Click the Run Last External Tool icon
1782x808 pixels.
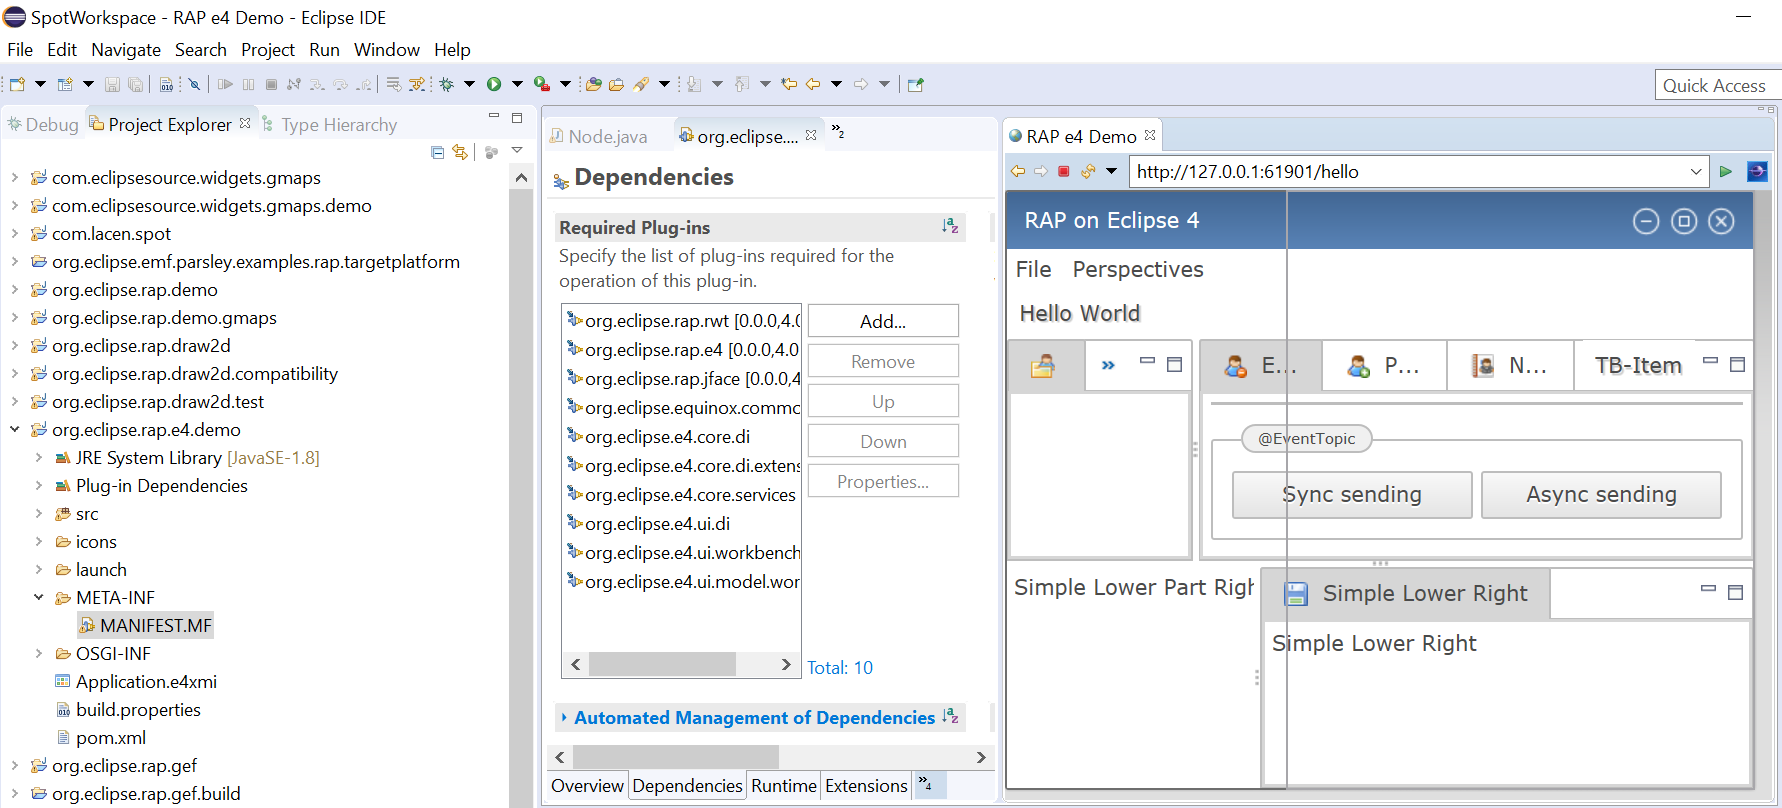point(541,85)
